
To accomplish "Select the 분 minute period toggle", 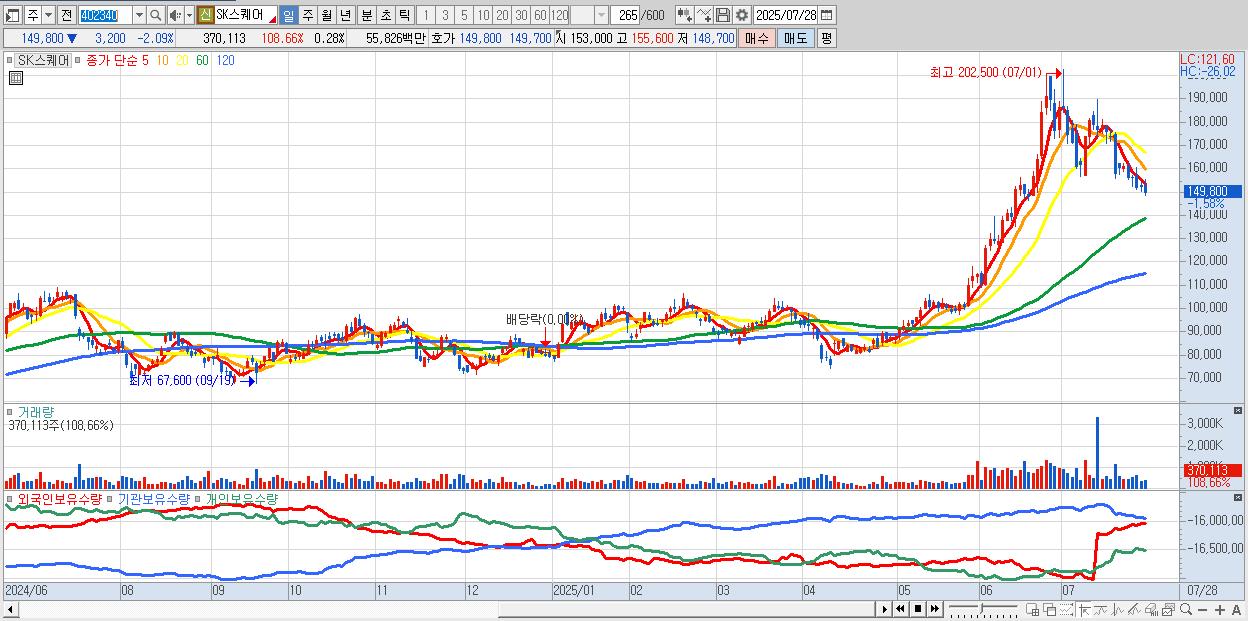I will (366, 15).
